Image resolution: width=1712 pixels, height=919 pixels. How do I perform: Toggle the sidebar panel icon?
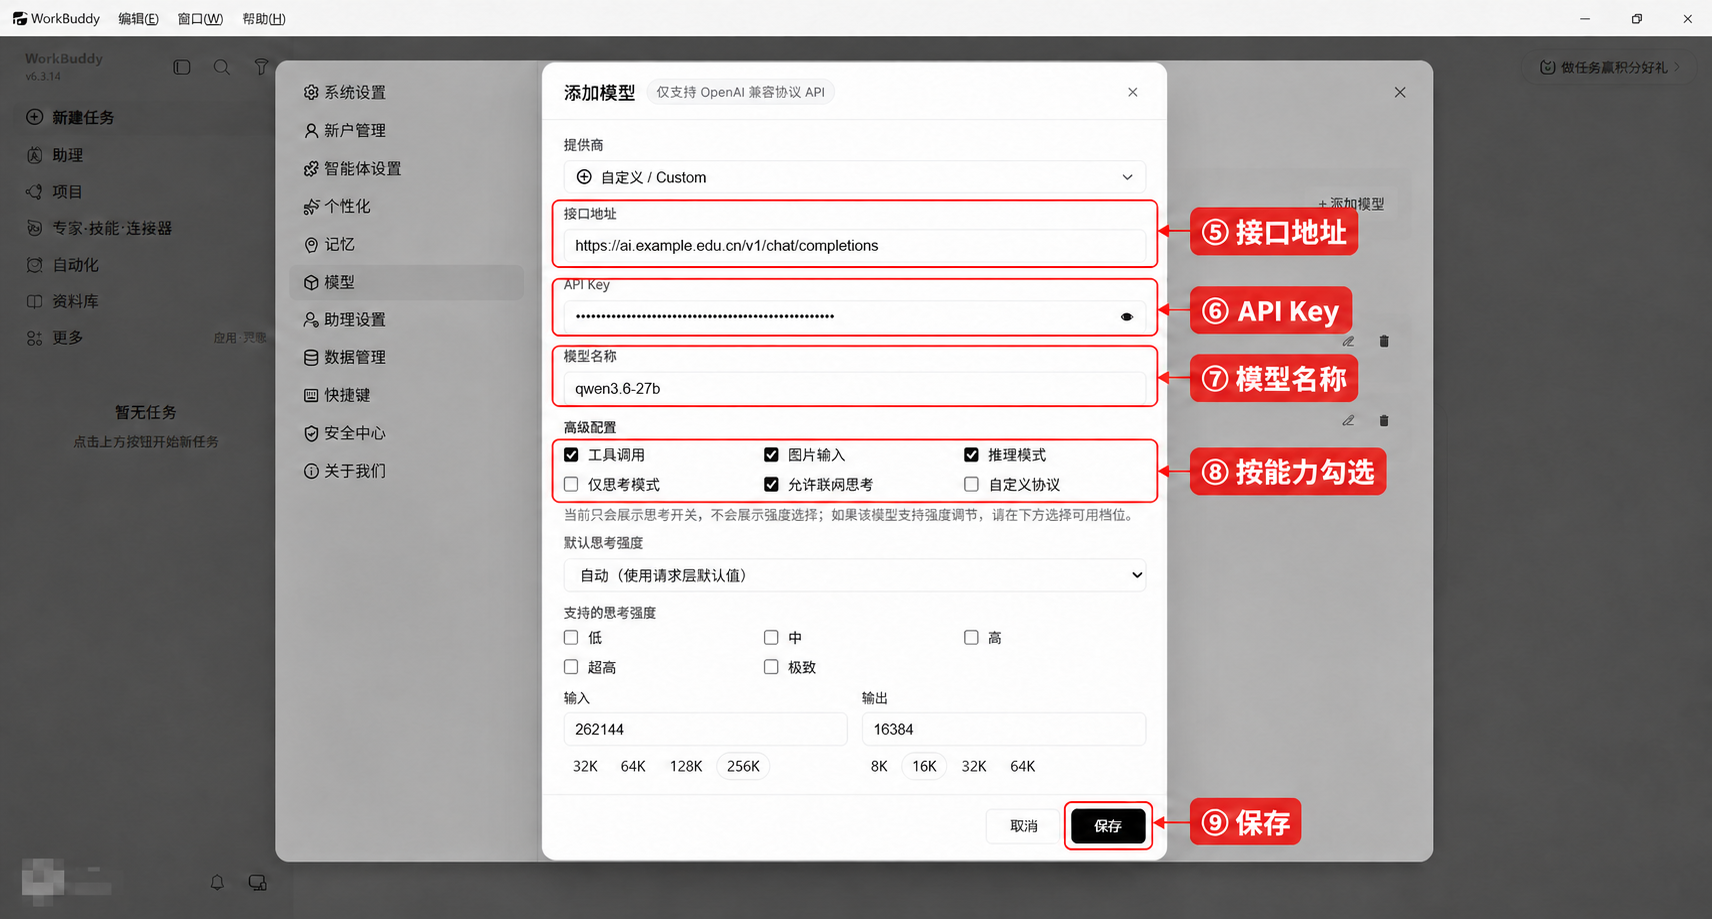click(x=181, y=67)
